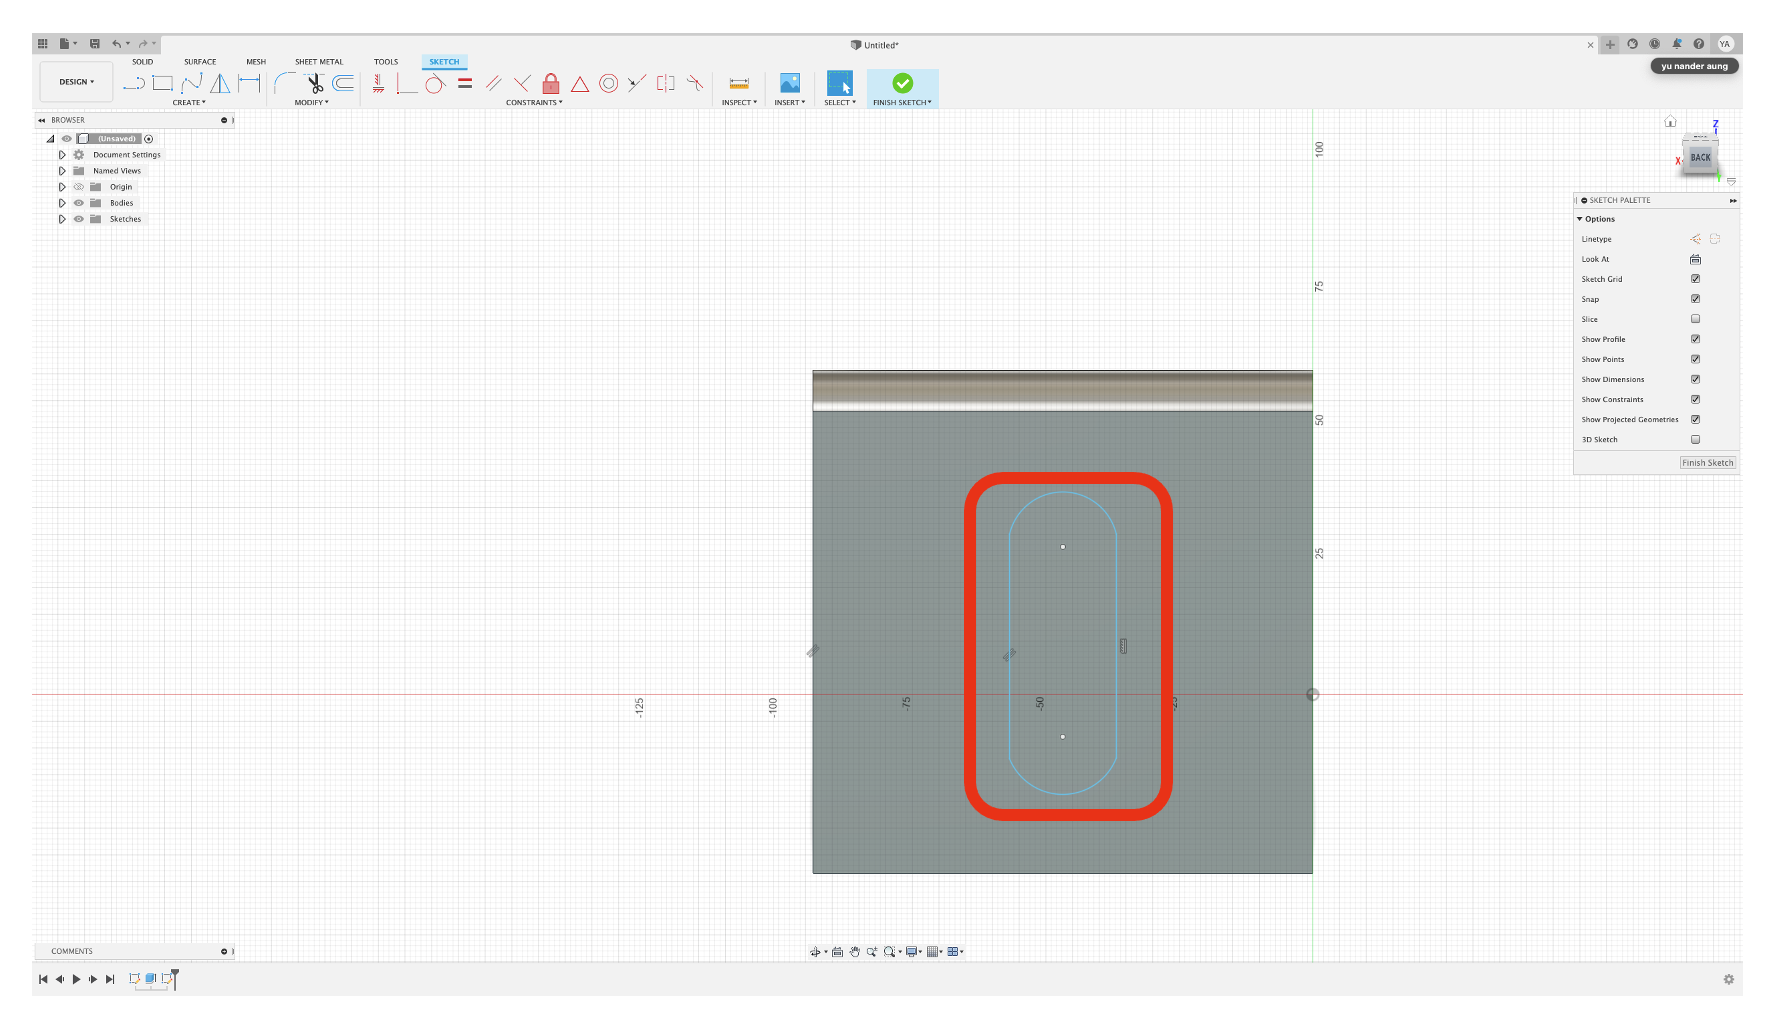
Task: Switch to the SURFACE tab
Action: pos(200,62)
